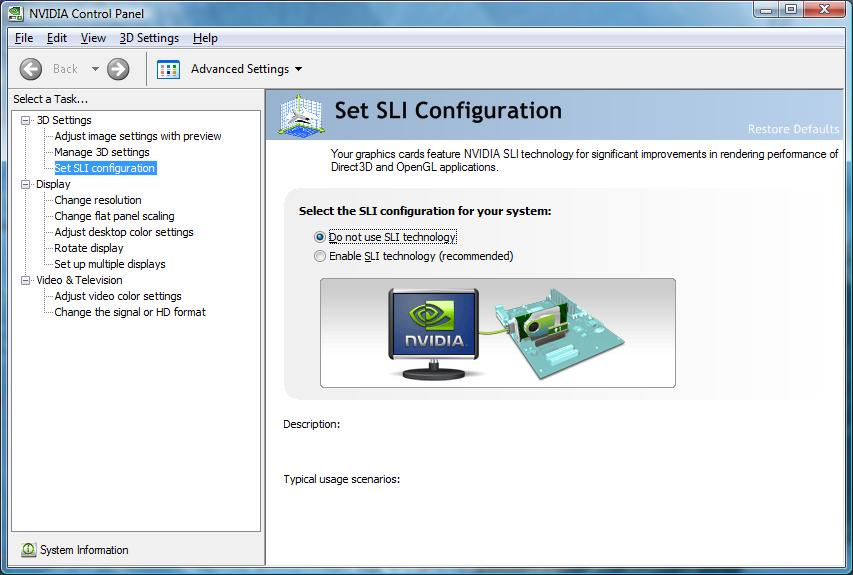Open the Back history dropdown arrow
Screen dimensions: 853x575
[x=96, y=69]
